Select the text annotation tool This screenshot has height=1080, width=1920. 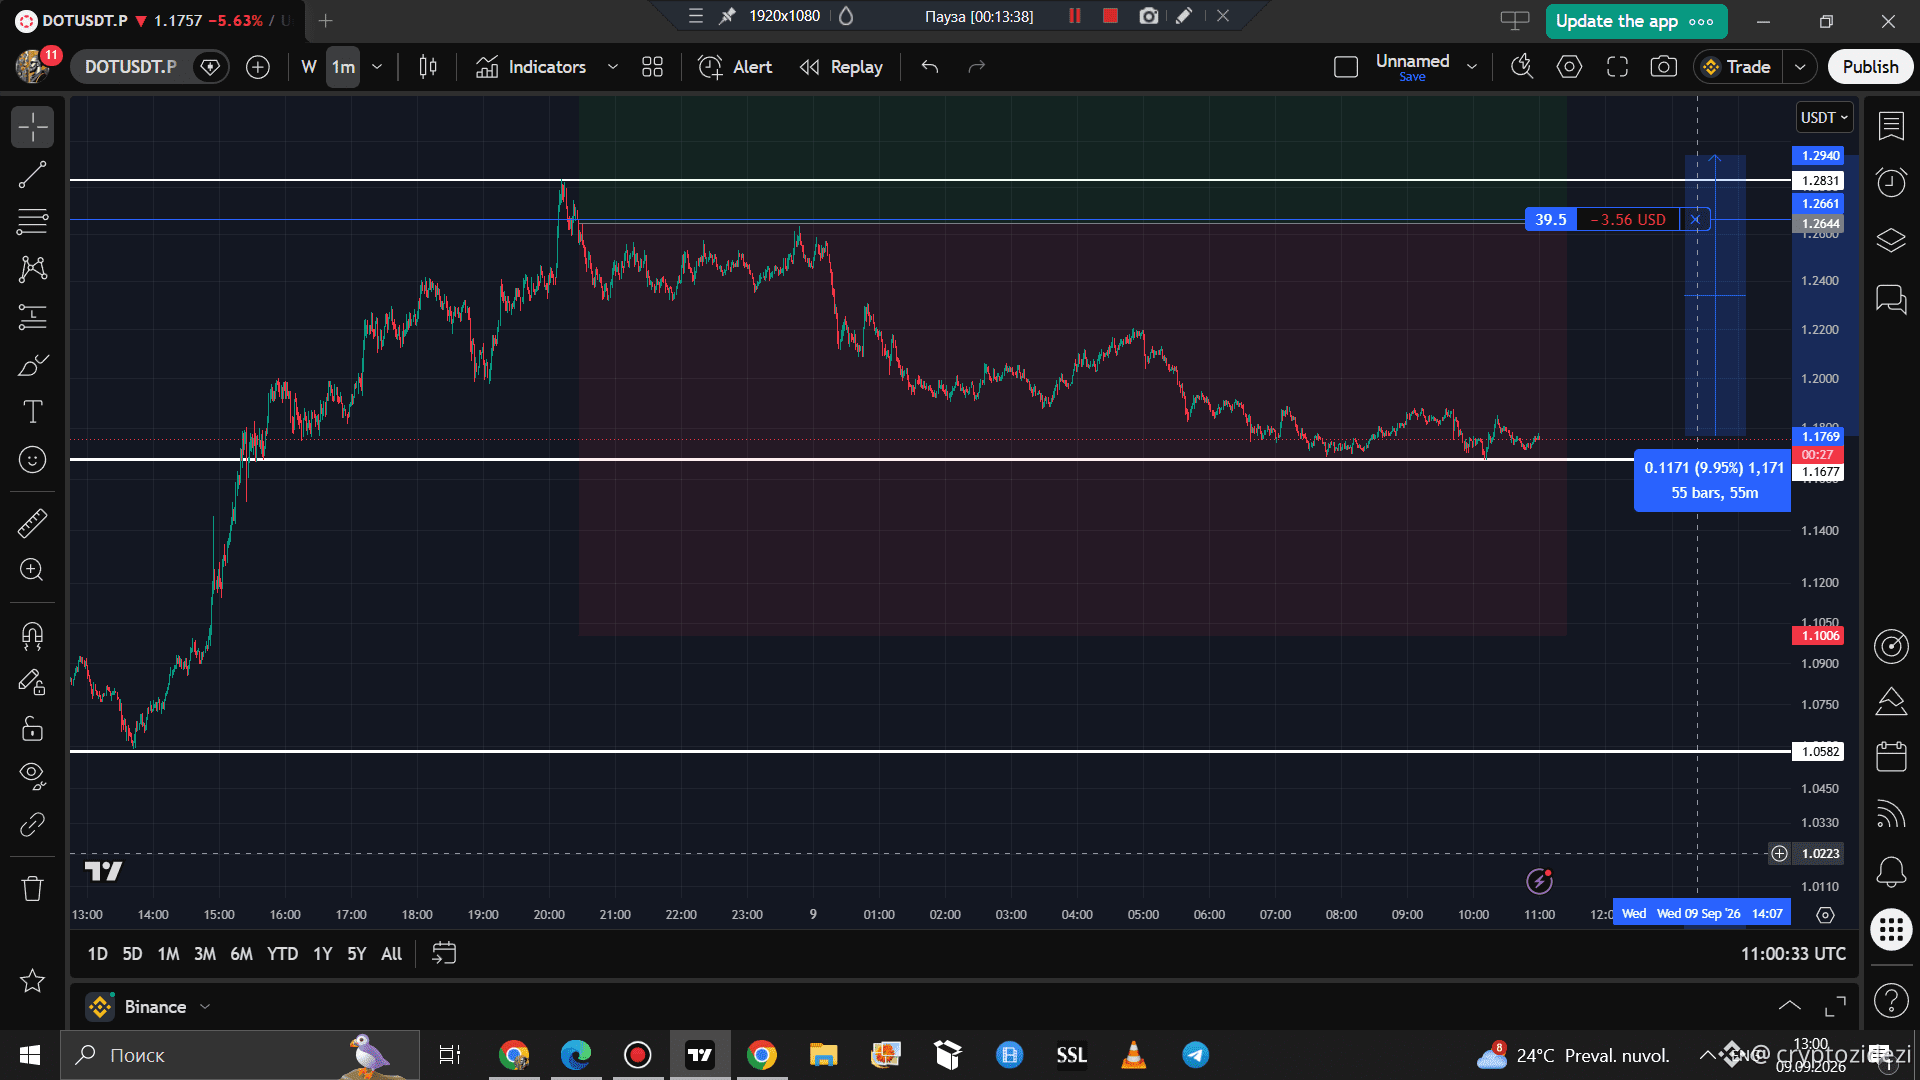click(x=32, y=412)
